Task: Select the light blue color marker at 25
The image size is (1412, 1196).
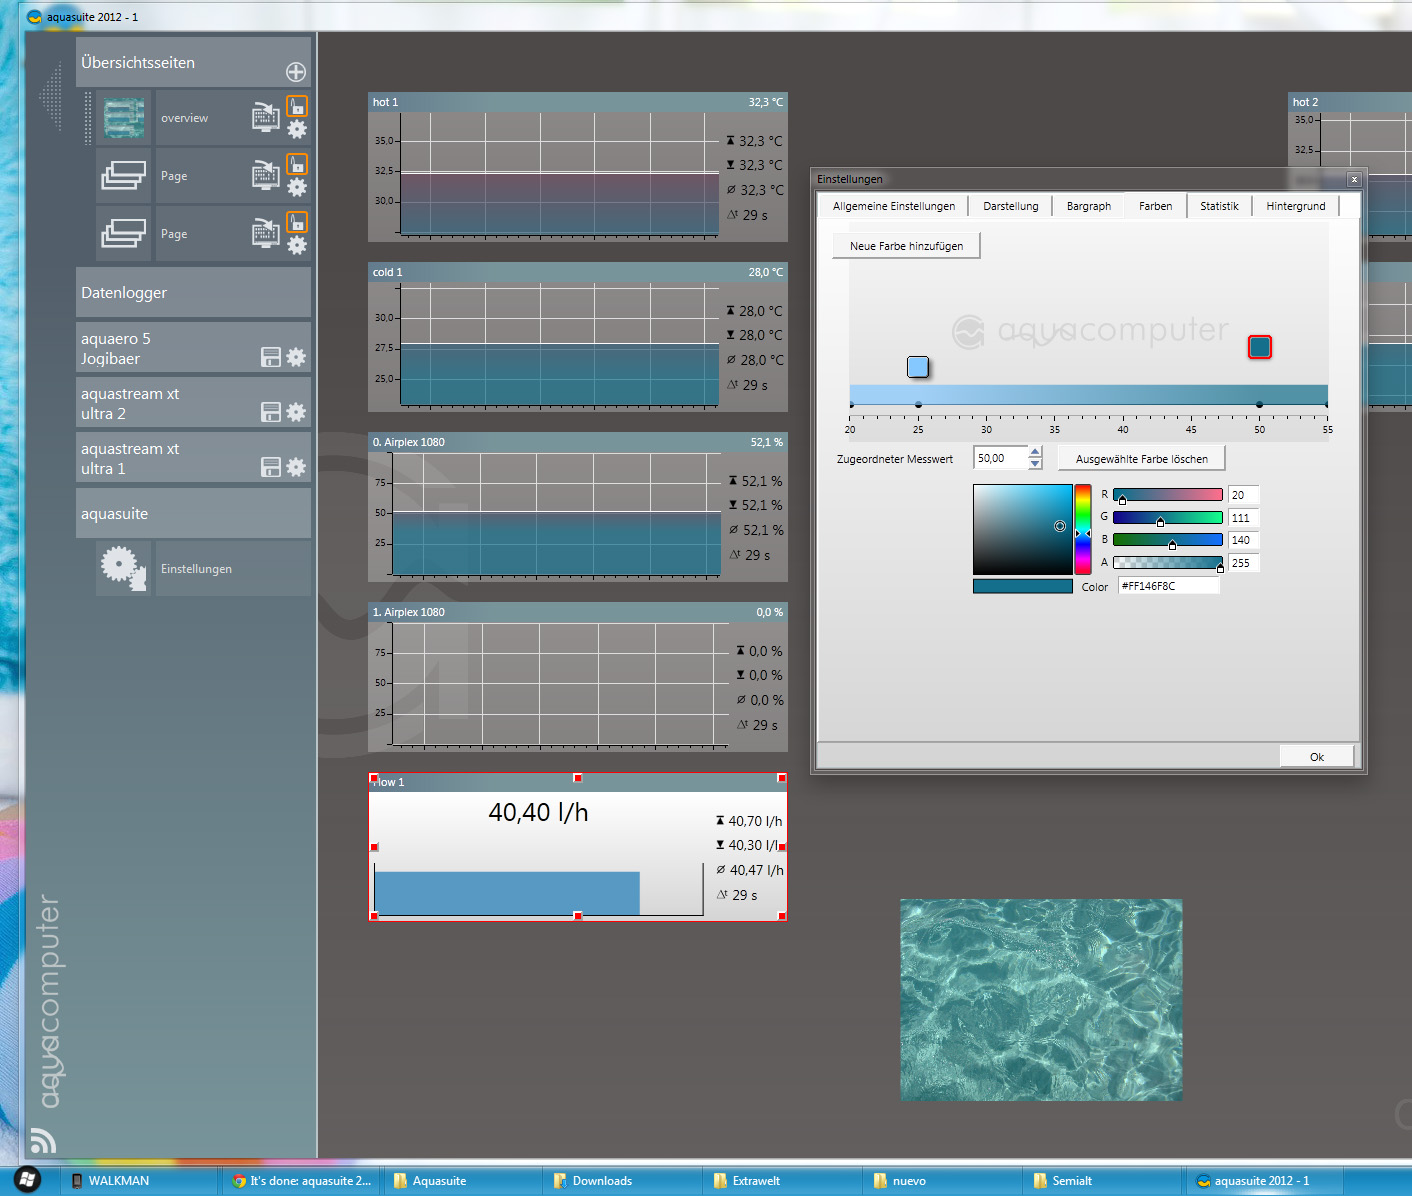Action: pos(918,367)
